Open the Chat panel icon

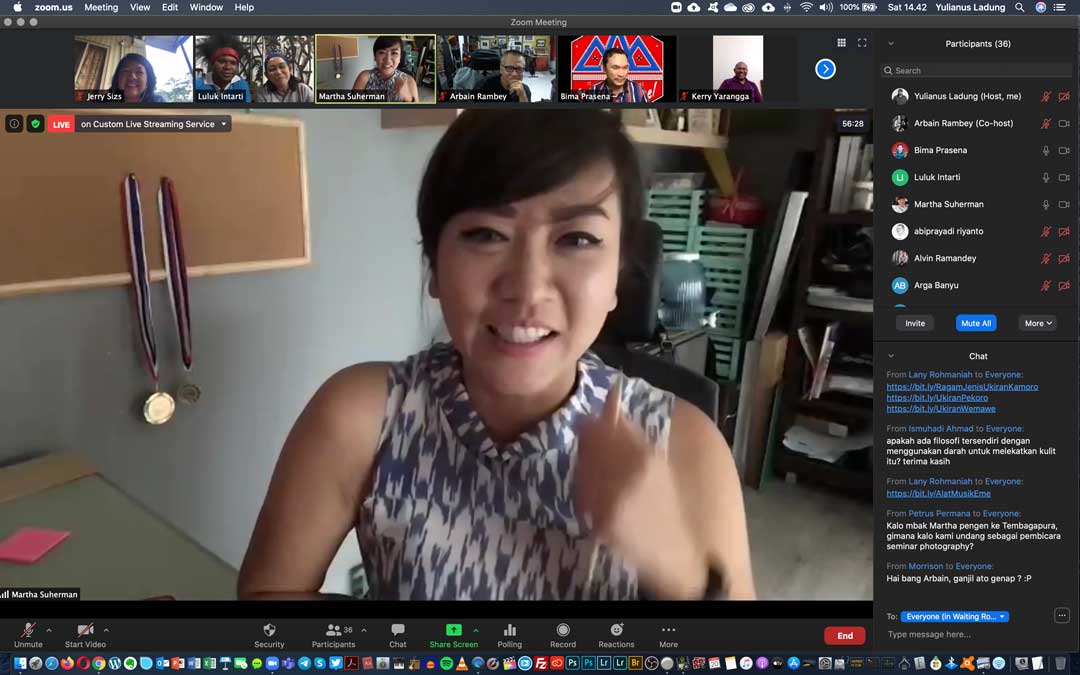(398, 630)
